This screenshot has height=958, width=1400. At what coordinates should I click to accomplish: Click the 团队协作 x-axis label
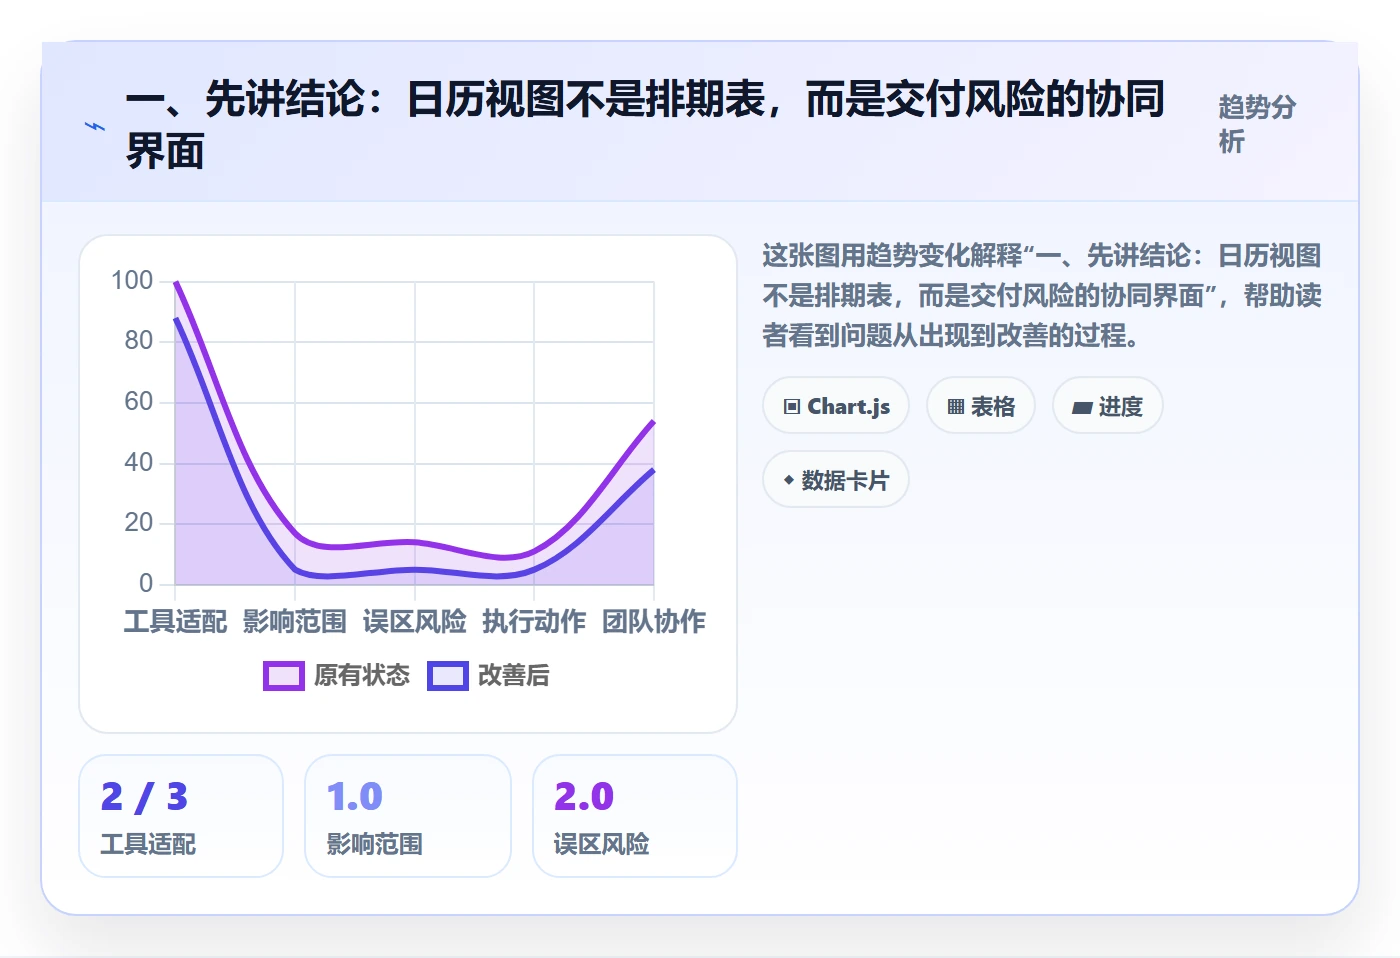[x=654, y=622]
